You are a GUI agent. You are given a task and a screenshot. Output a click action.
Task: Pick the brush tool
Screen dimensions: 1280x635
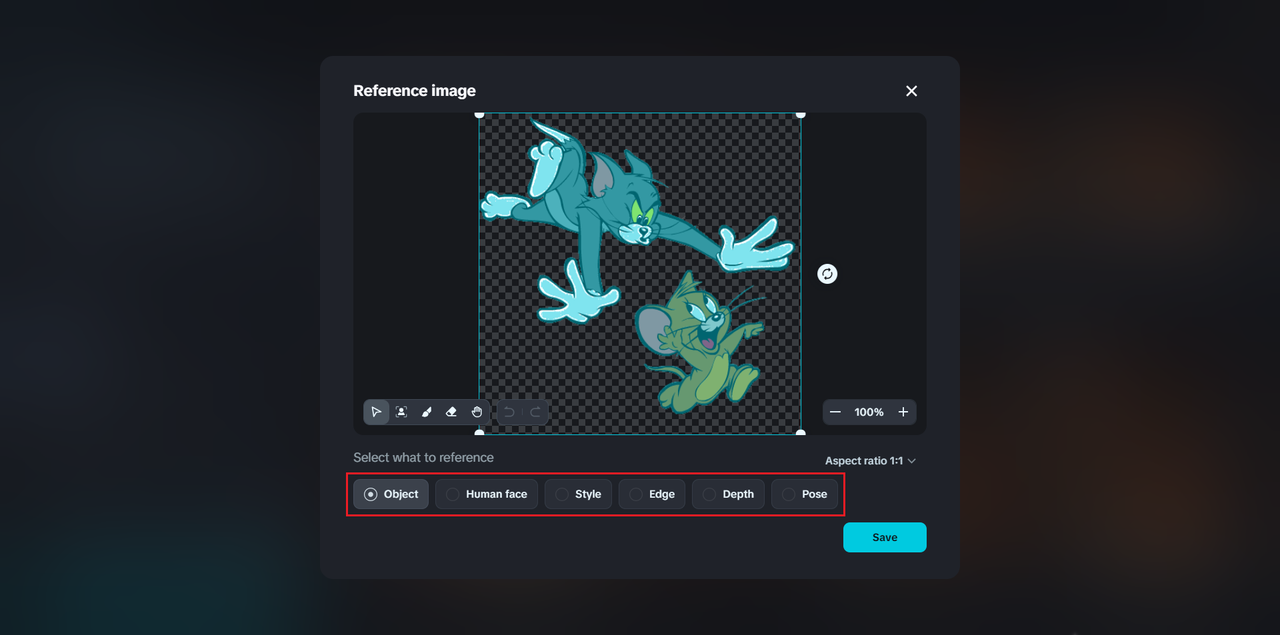click(426, 412)
